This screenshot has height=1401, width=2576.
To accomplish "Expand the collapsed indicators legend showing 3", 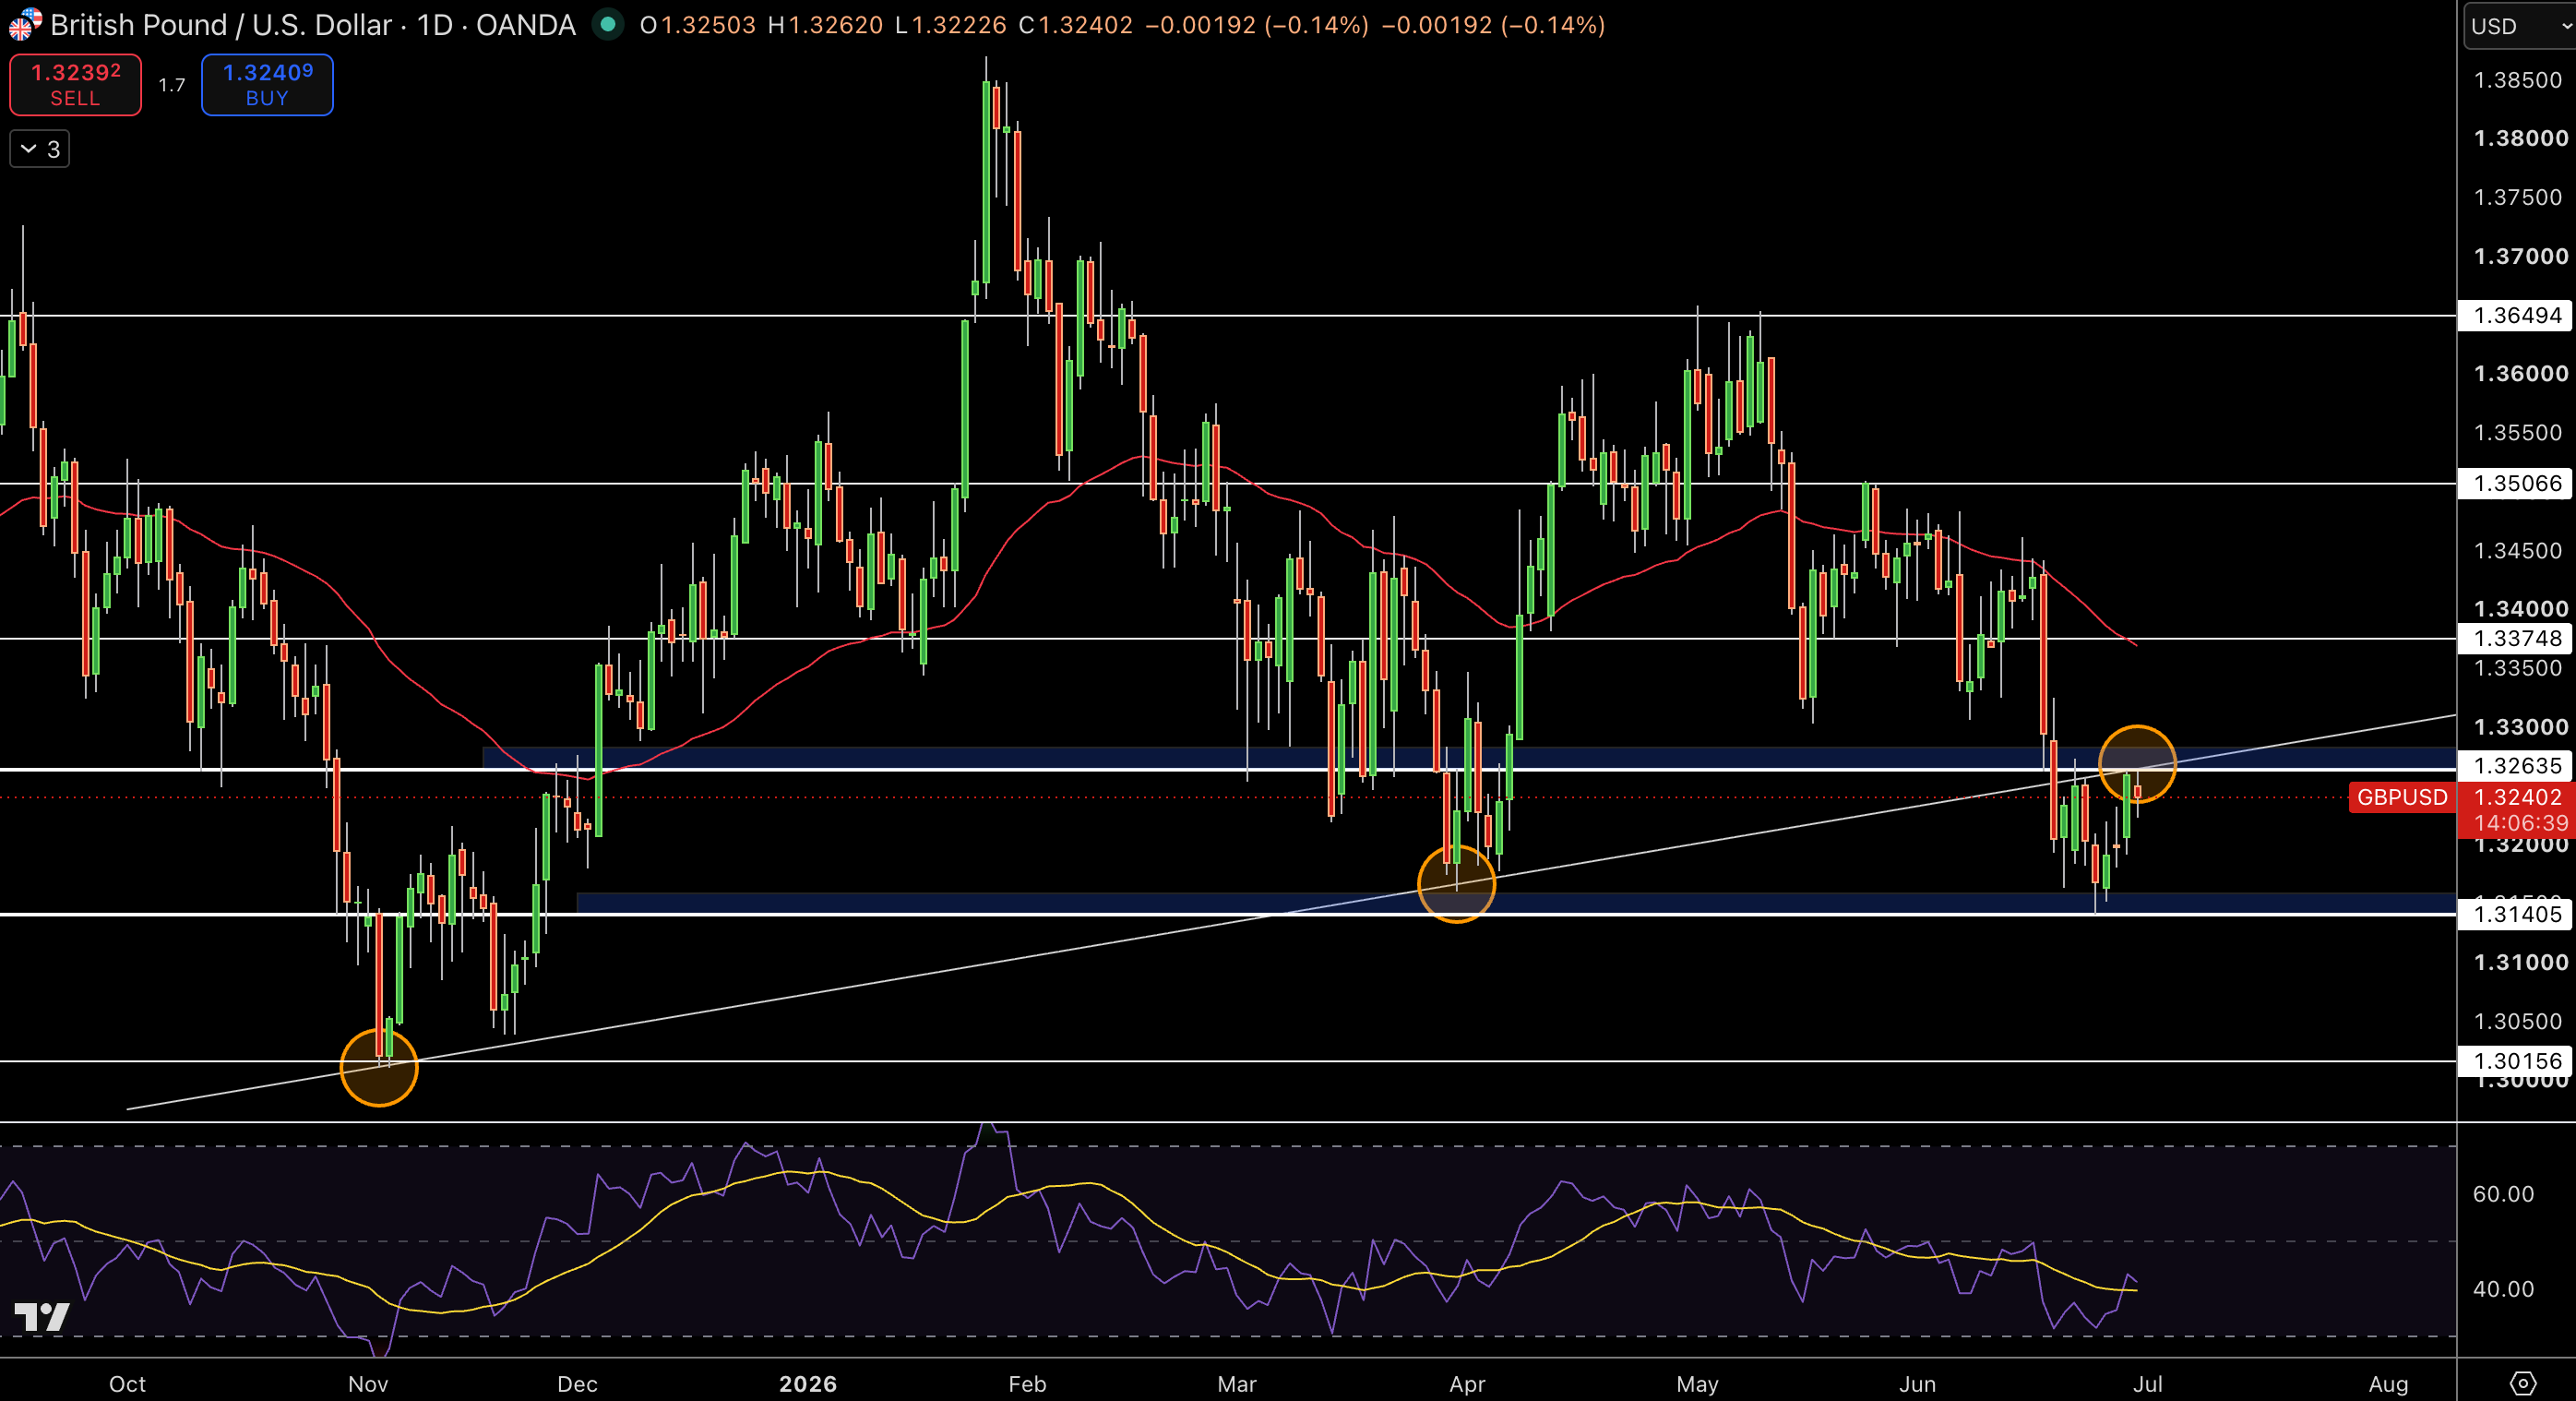I will [40, 149].
